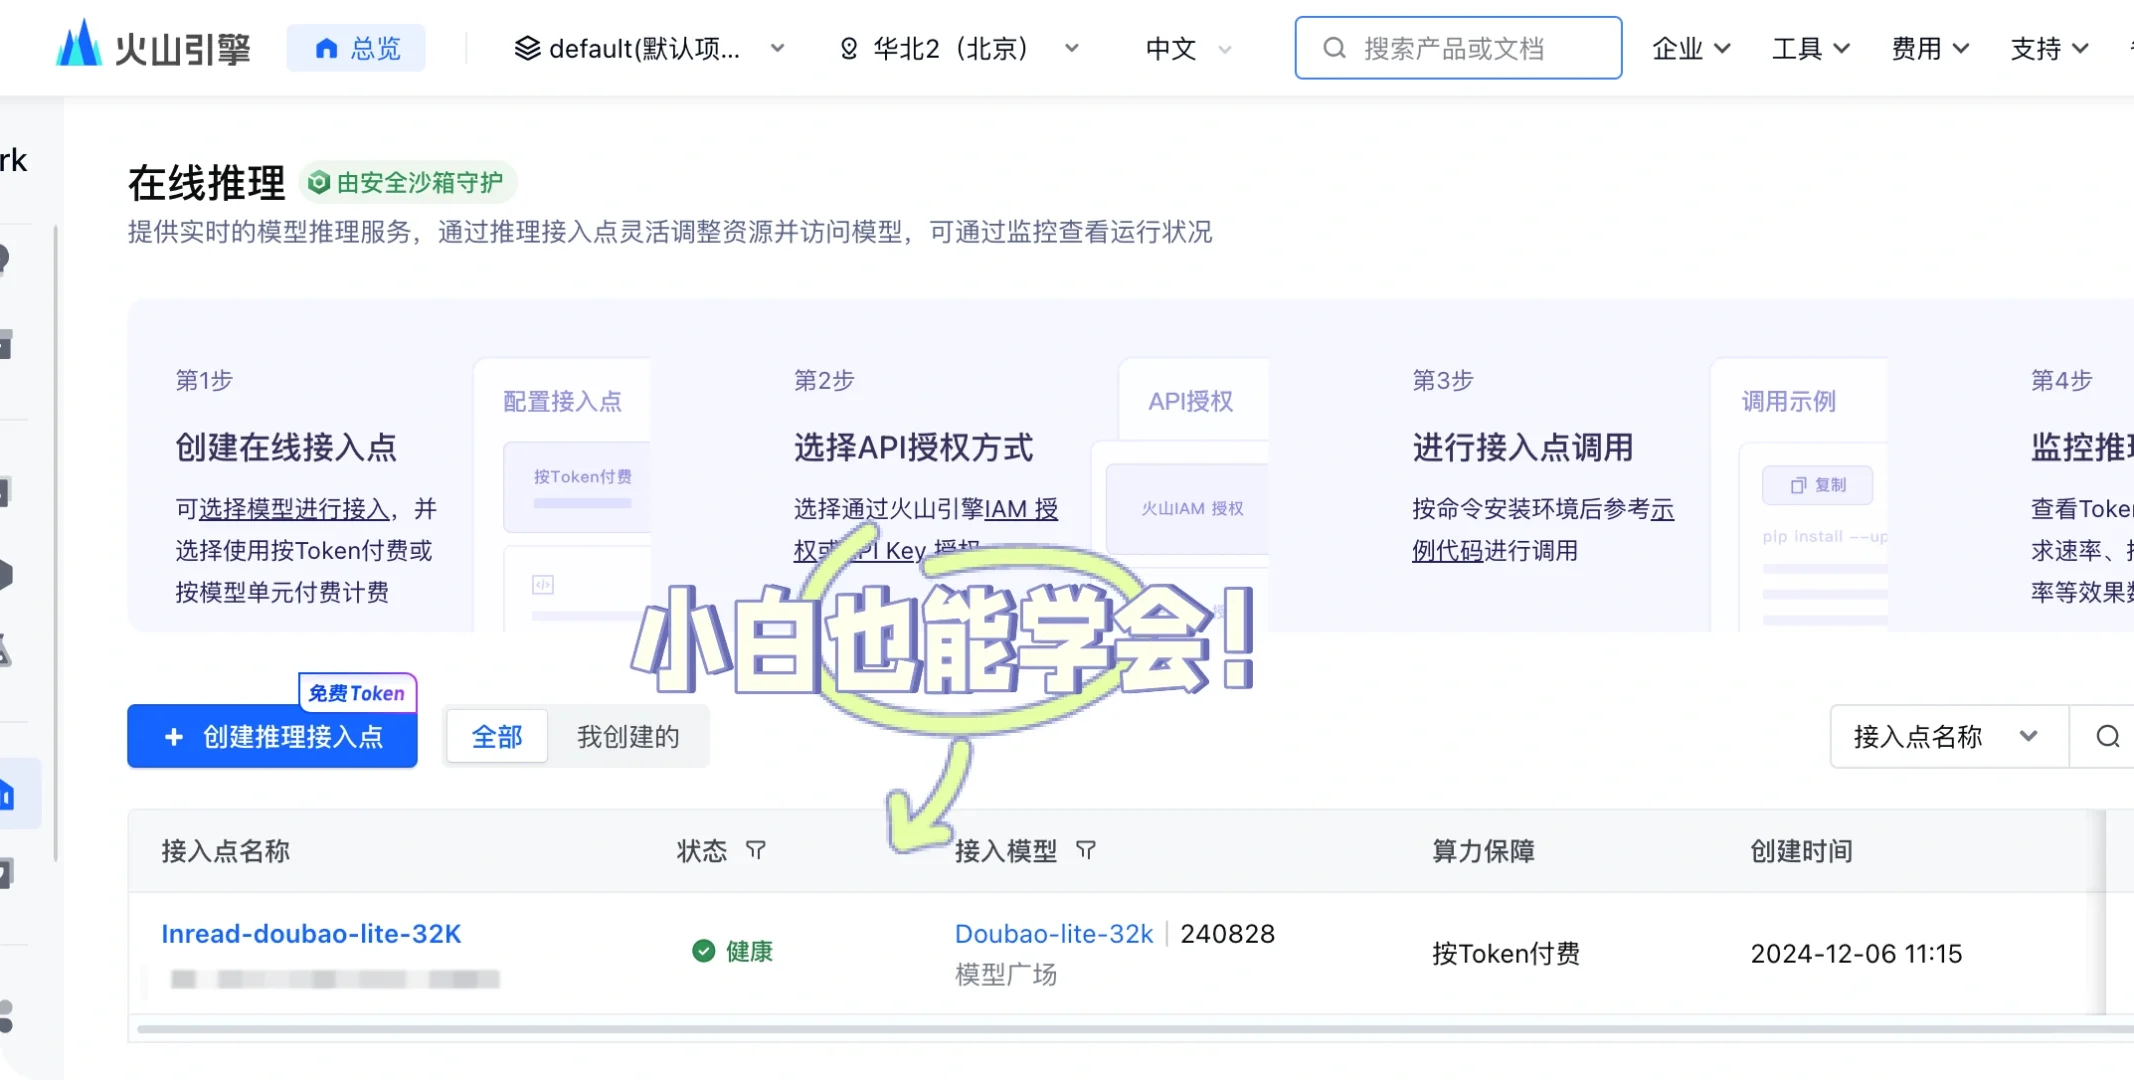
Task: Open the 接入模型 column filter
Action: (x=1087, y=850)
